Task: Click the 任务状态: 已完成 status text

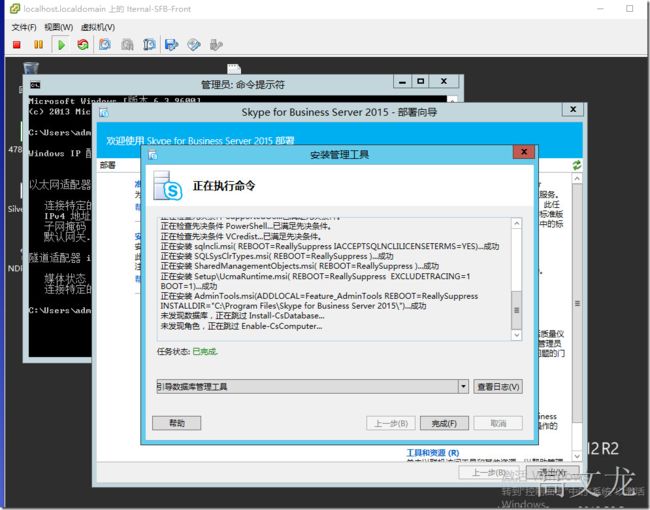Action: (x=187, y=352)
